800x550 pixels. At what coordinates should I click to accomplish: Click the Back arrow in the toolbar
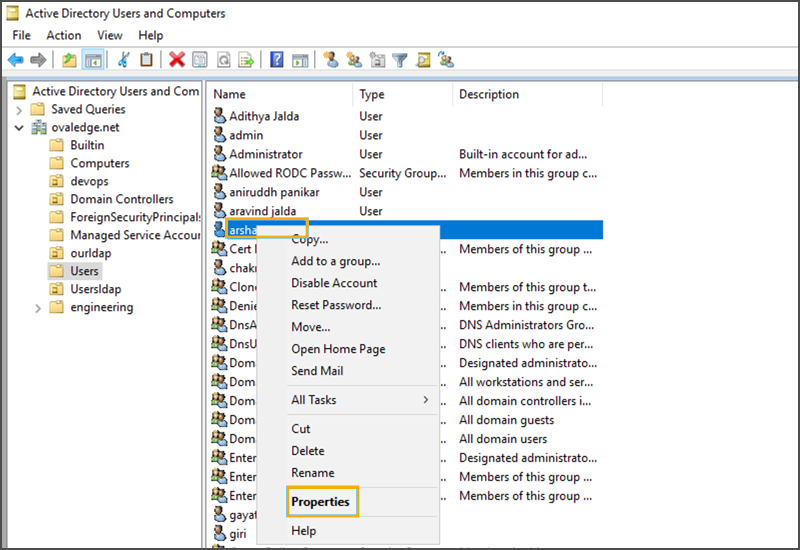tap(15, 60)
